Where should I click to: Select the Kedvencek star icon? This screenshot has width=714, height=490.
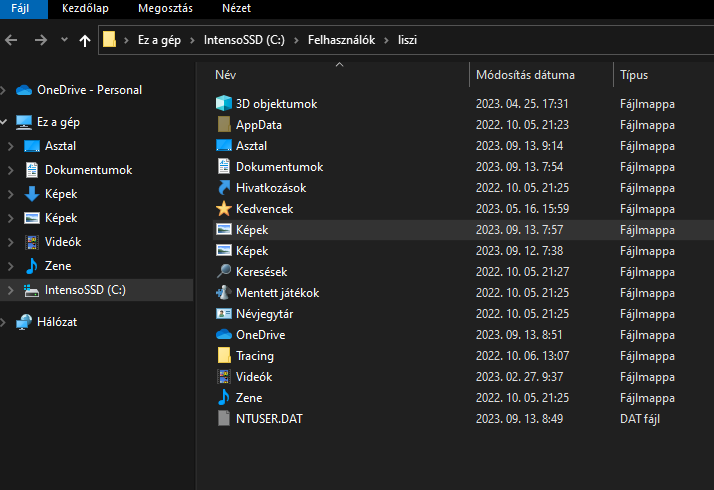pos(224,209)
